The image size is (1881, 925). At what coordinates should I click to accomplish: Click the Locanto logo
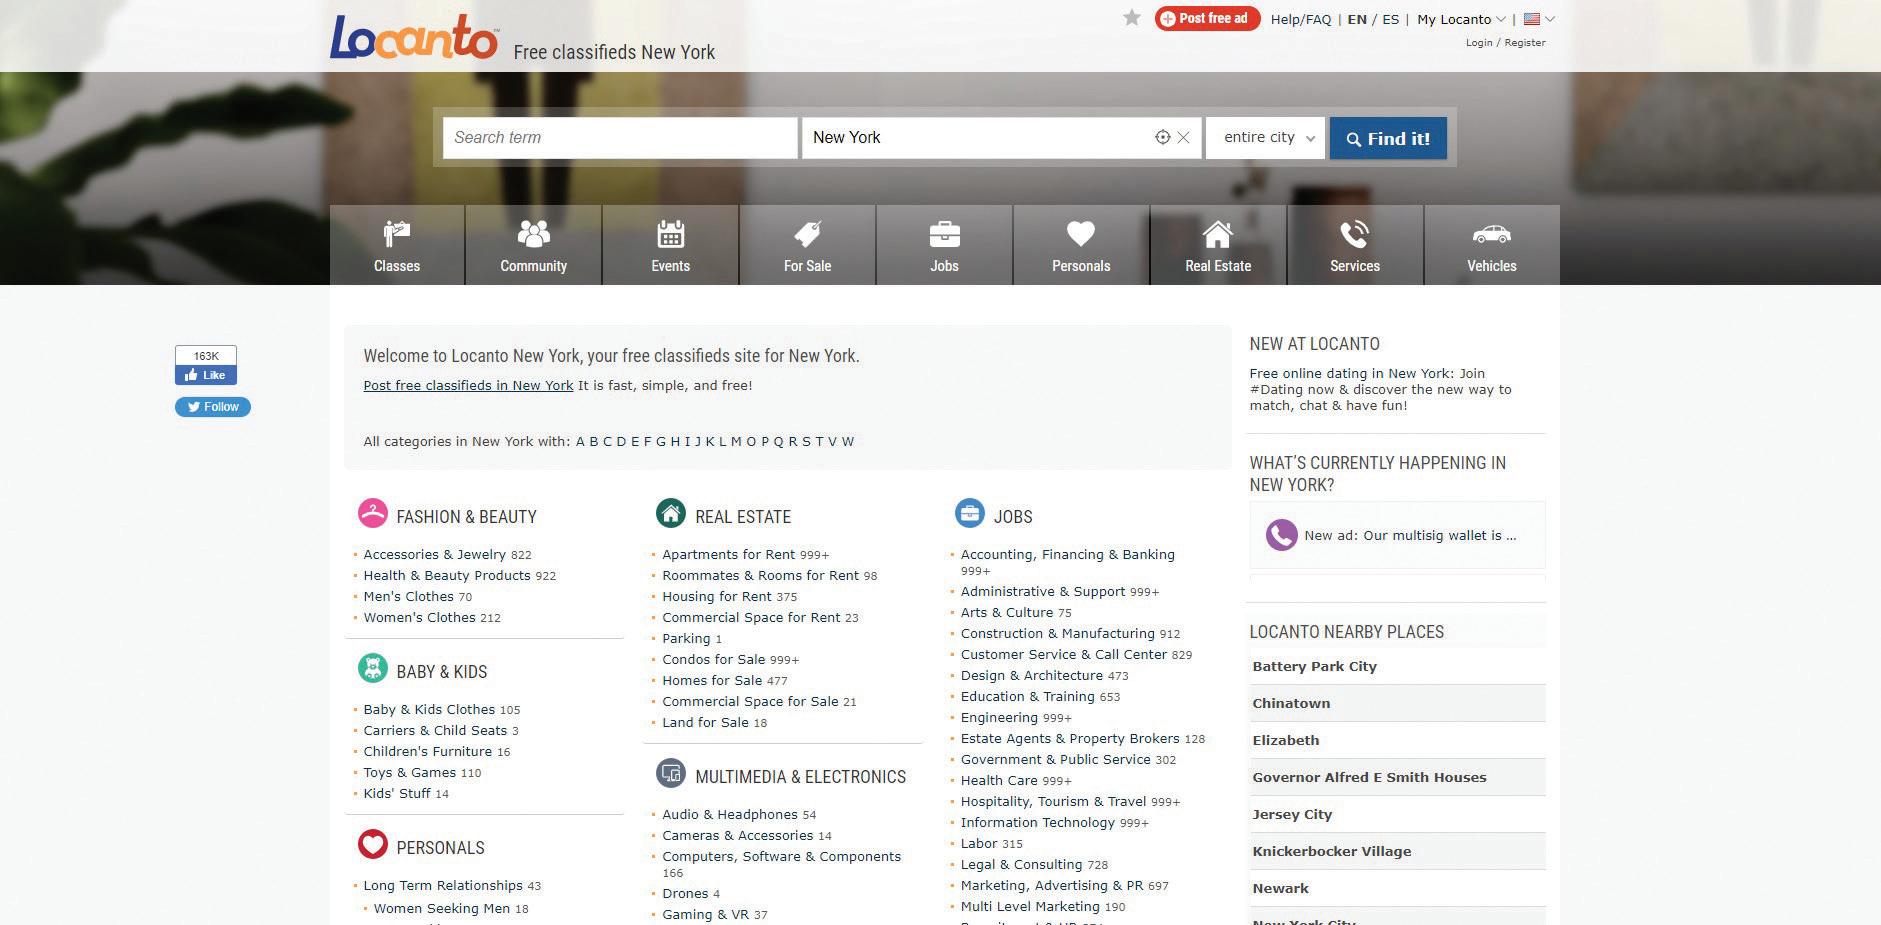414,38
